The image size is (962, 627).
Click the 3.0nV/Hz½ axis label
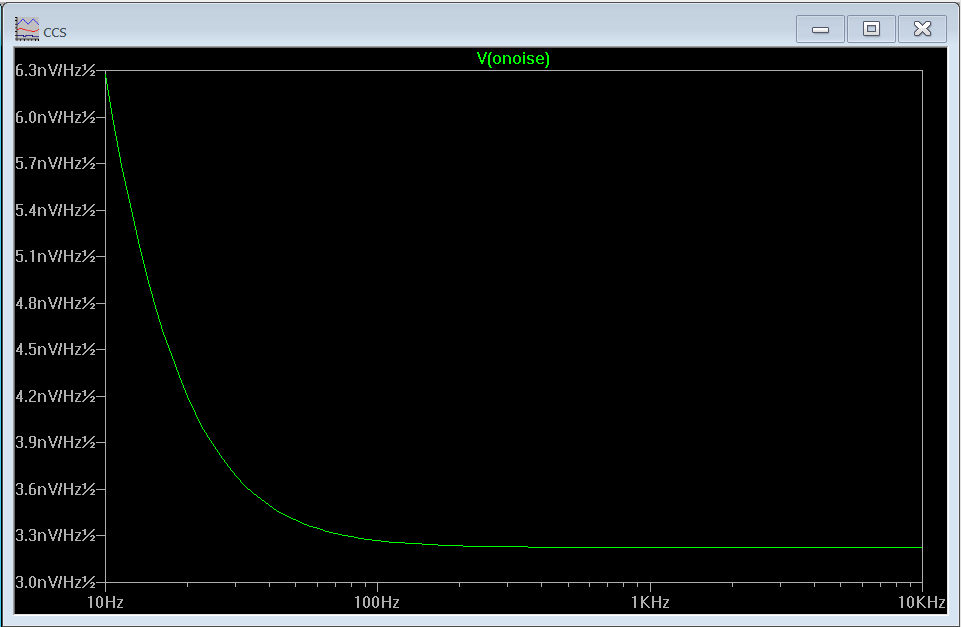56,582
